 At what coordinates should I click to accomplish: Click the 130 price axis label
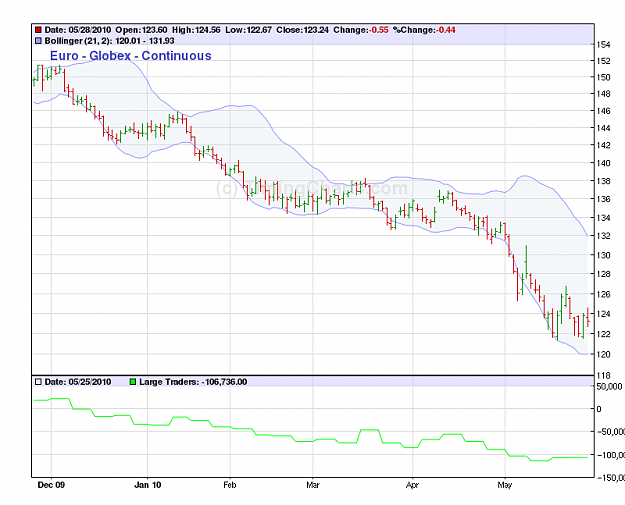coord(603,255)
